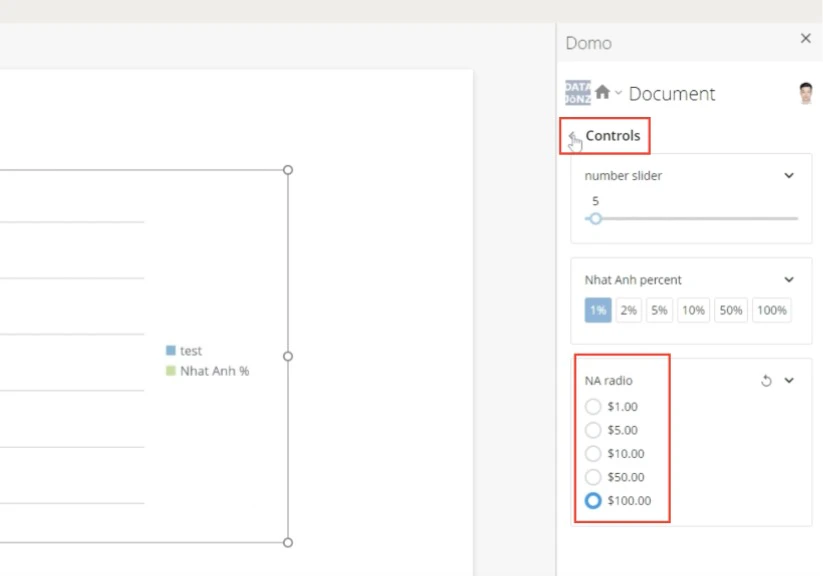Click the number slider track

click(692, 218)
